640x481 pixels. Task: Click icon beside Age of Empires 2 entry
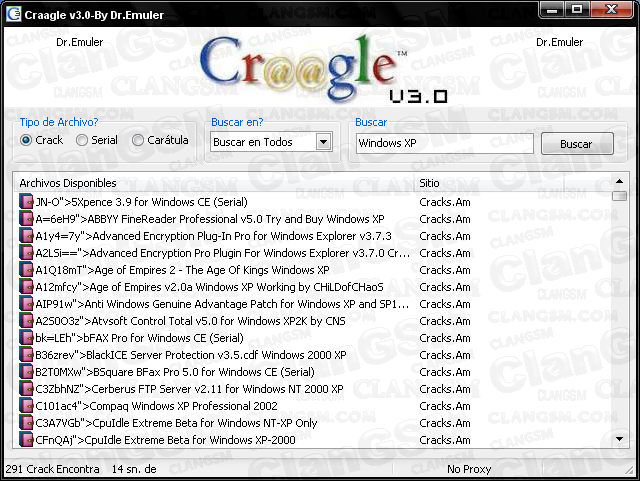26,270
